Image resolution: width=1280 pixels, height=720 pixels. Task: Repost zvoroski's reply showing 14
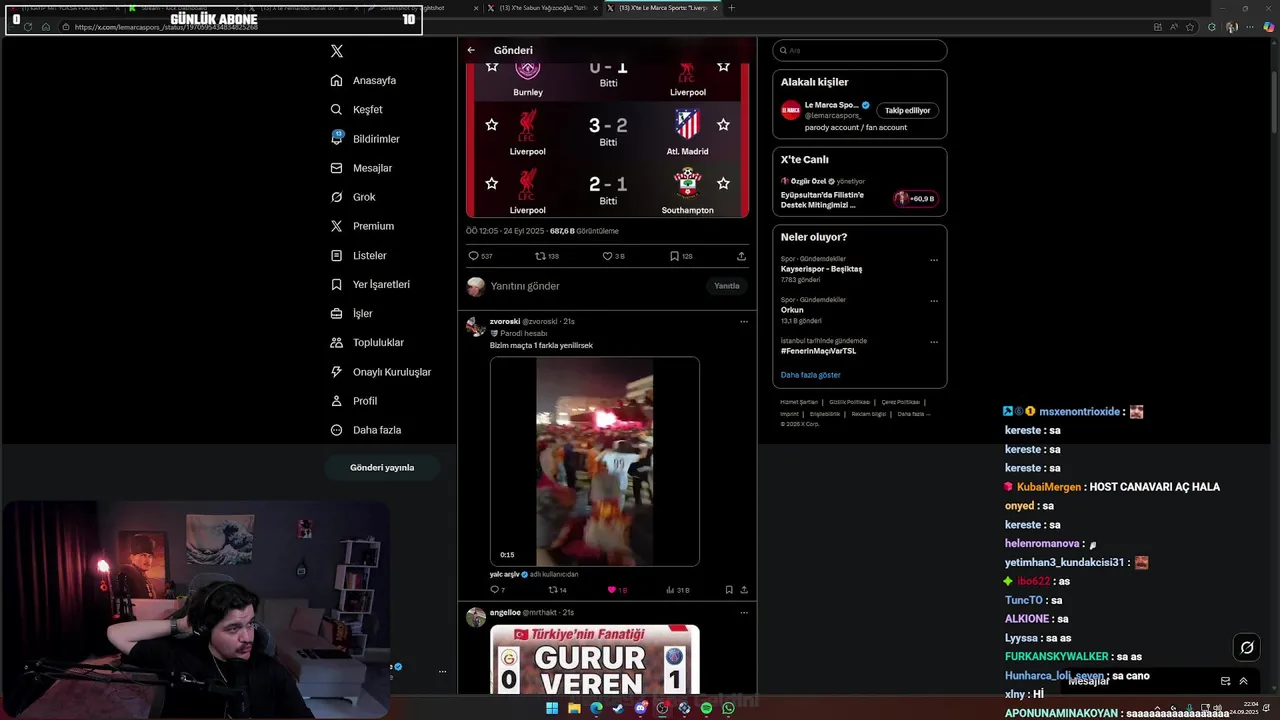pyautogui.click(x=557, y=590)
